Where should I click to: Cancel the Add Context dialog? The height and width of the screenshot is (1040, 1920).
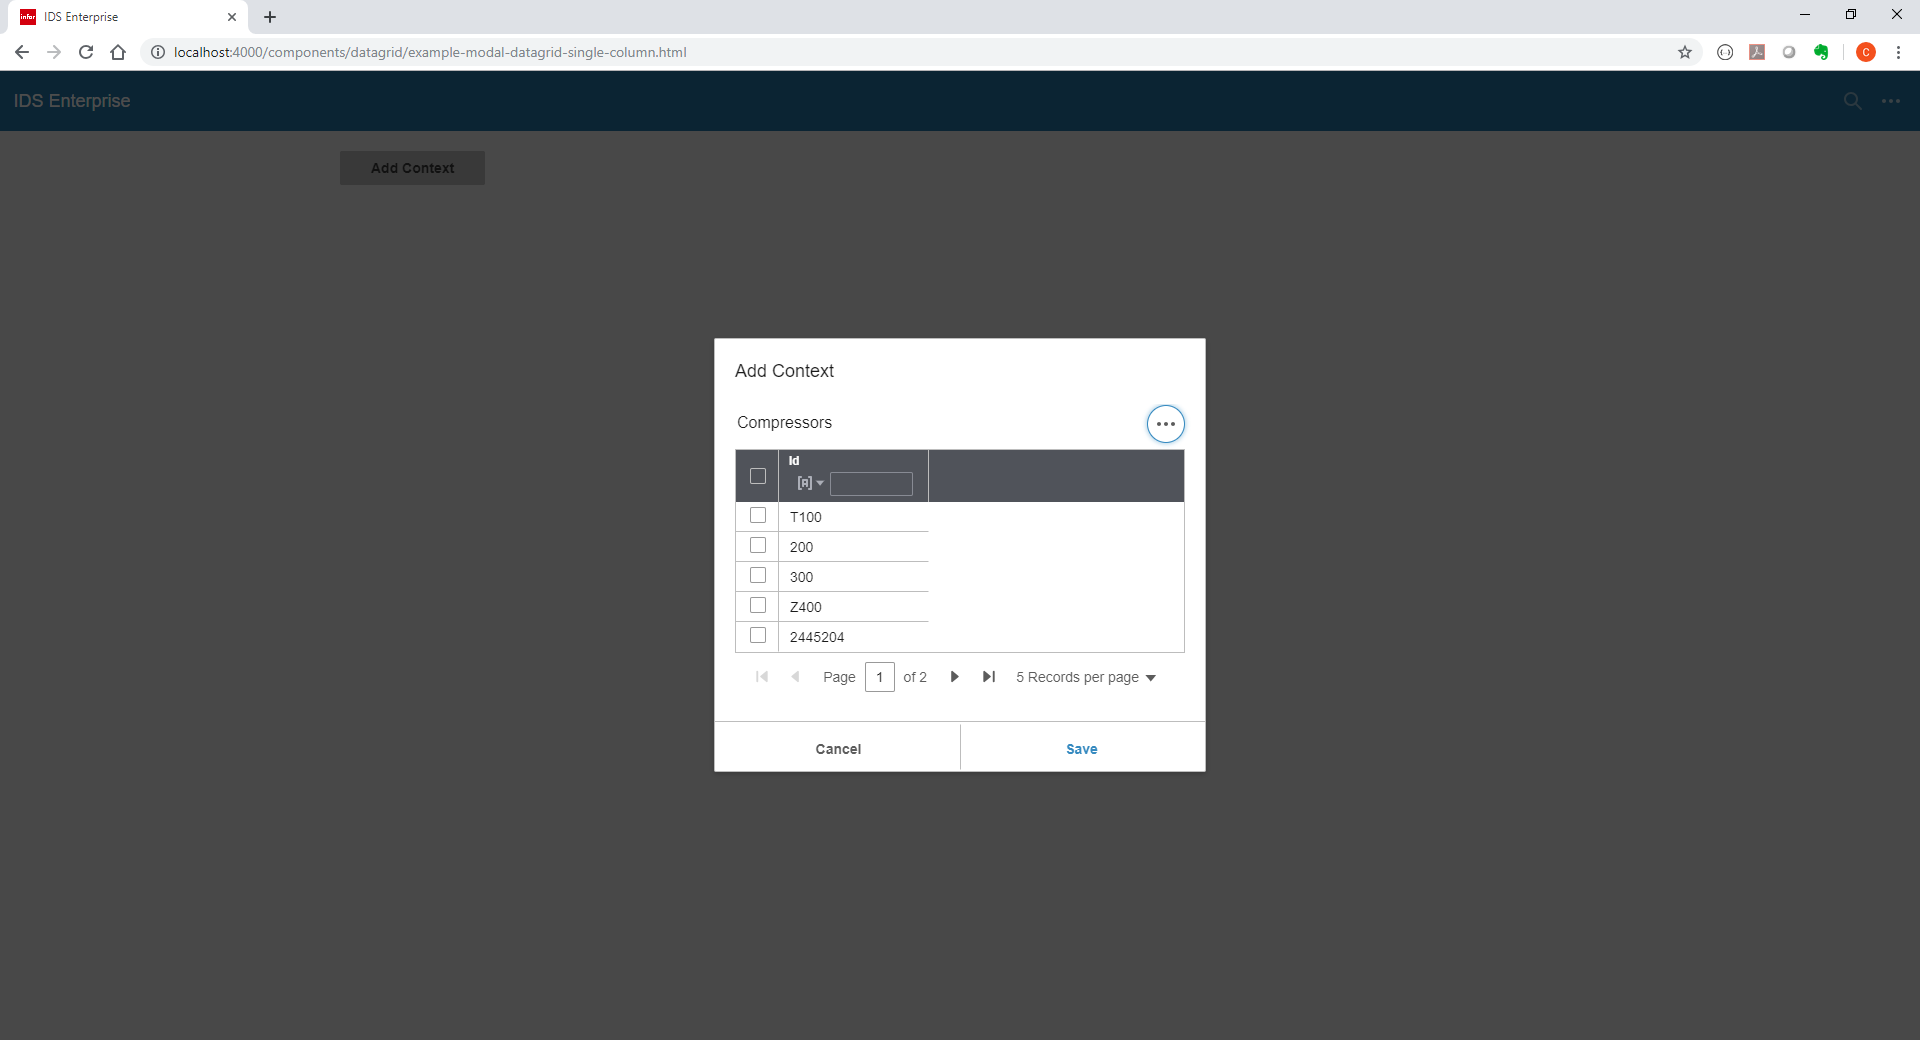pyautogui.click(x=838, y=748)
